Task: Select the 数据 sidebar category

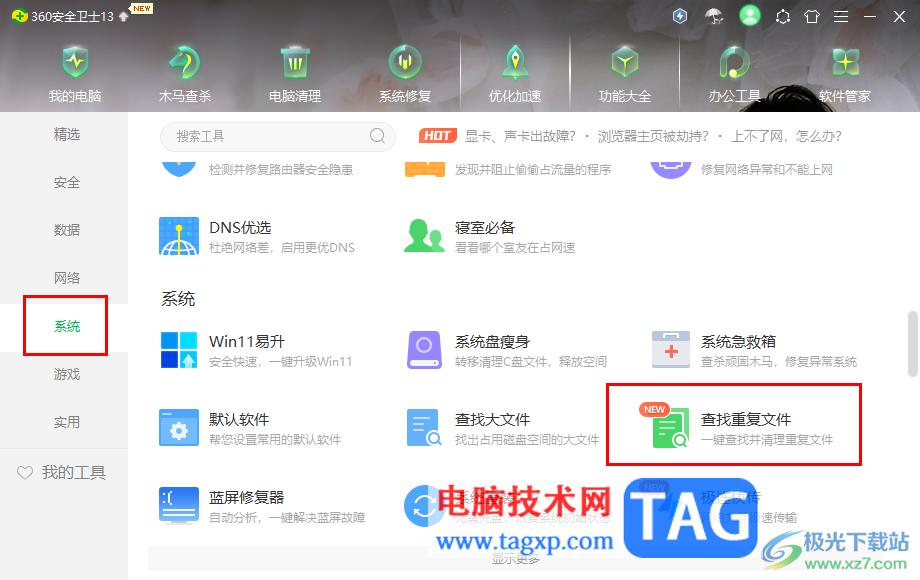Action: coord(67,230)
